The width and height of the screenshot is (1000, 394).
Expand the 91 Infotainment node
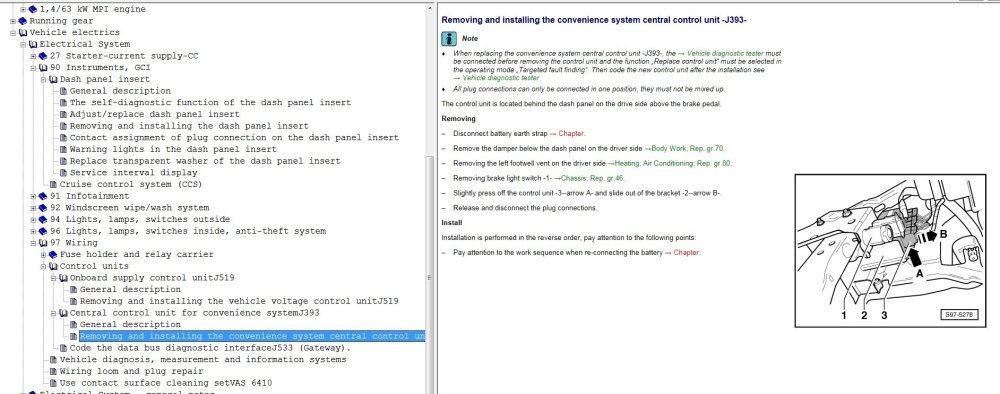[x=34, y=196]
